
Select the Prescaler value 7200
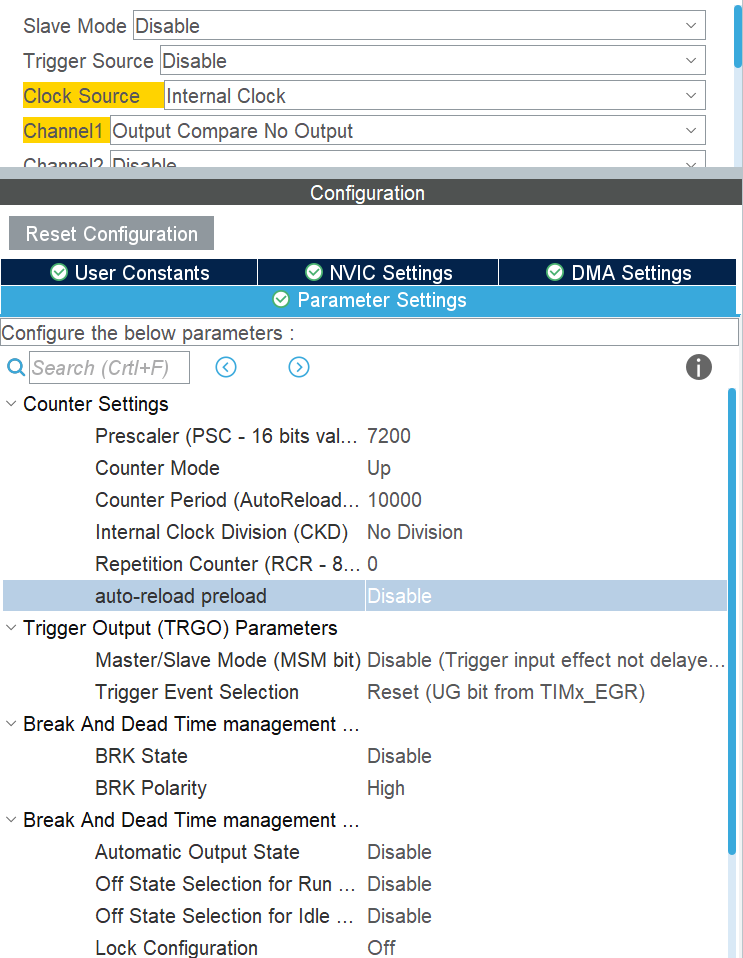click(389, 436)
